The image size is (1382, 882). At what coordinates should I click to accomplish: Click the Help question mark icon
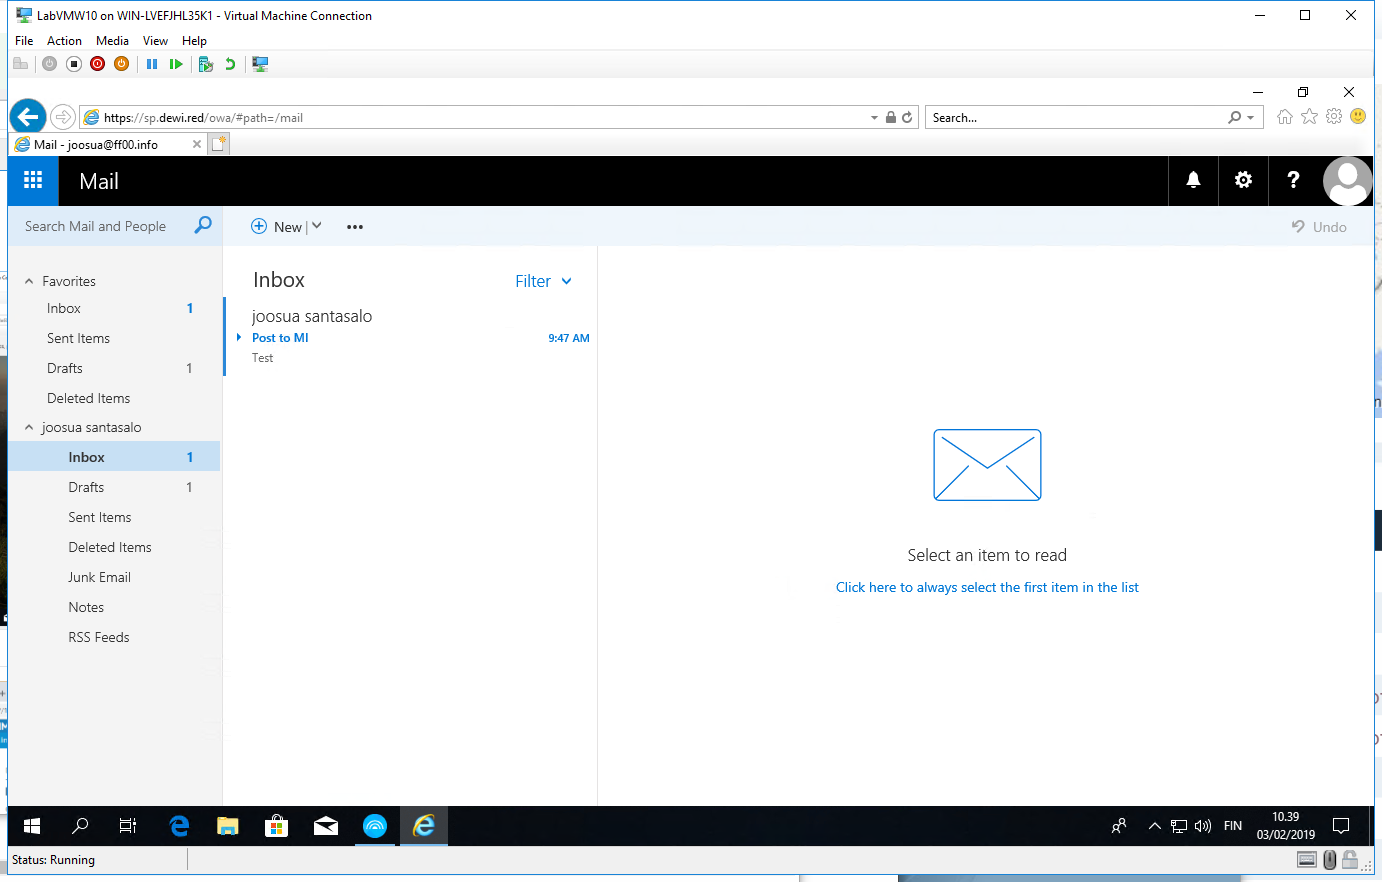coord(1293,181)
